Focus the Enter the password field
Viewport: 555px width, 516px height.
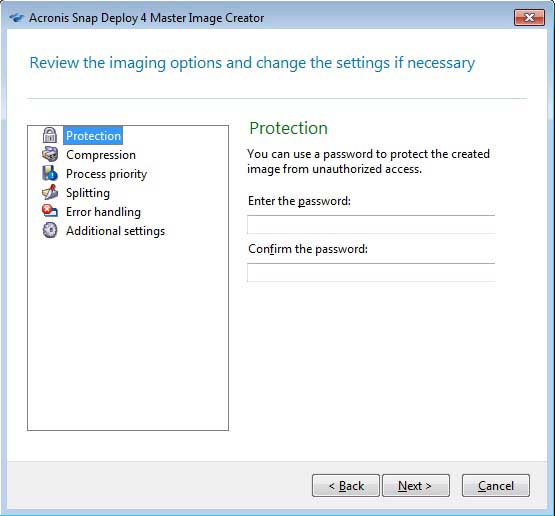pos(371,224)
